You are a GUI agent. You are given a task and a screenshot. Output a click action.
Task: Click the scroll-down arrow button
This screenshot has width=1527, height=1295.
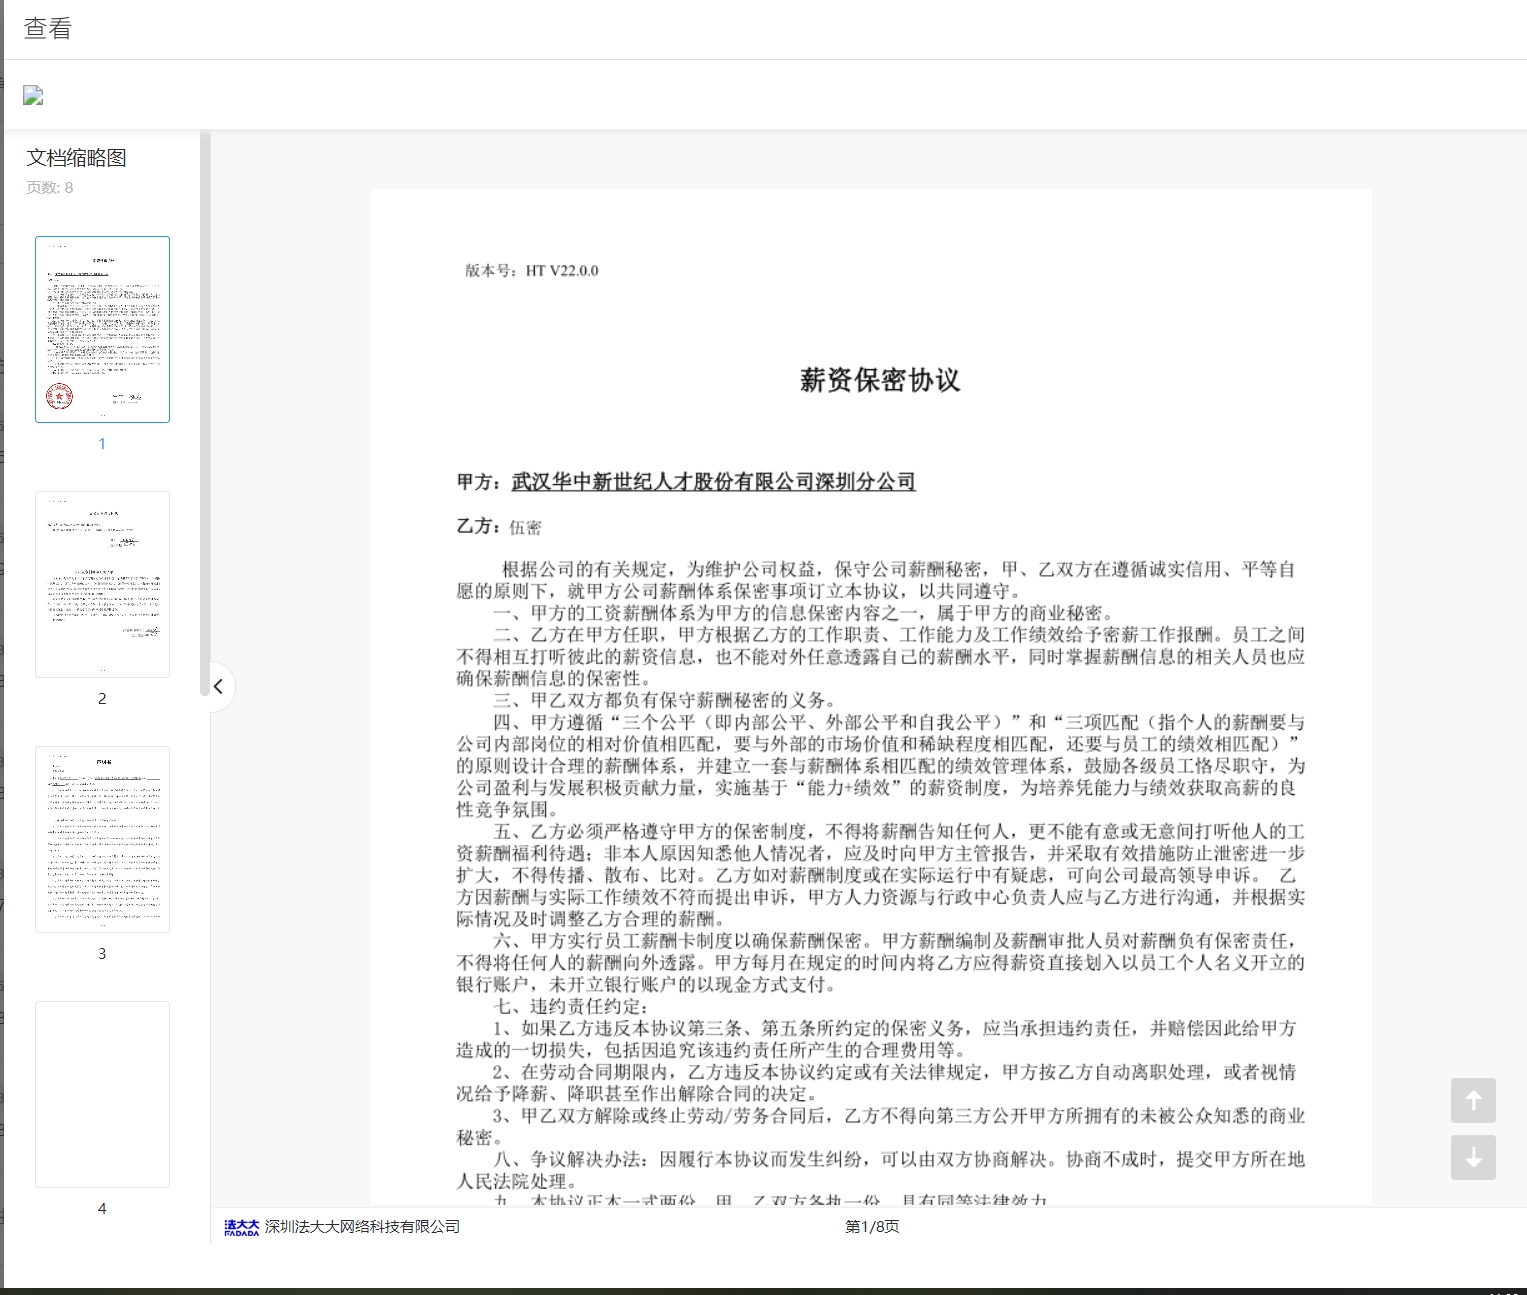pyautogui.click(x=1473, y=1158)
